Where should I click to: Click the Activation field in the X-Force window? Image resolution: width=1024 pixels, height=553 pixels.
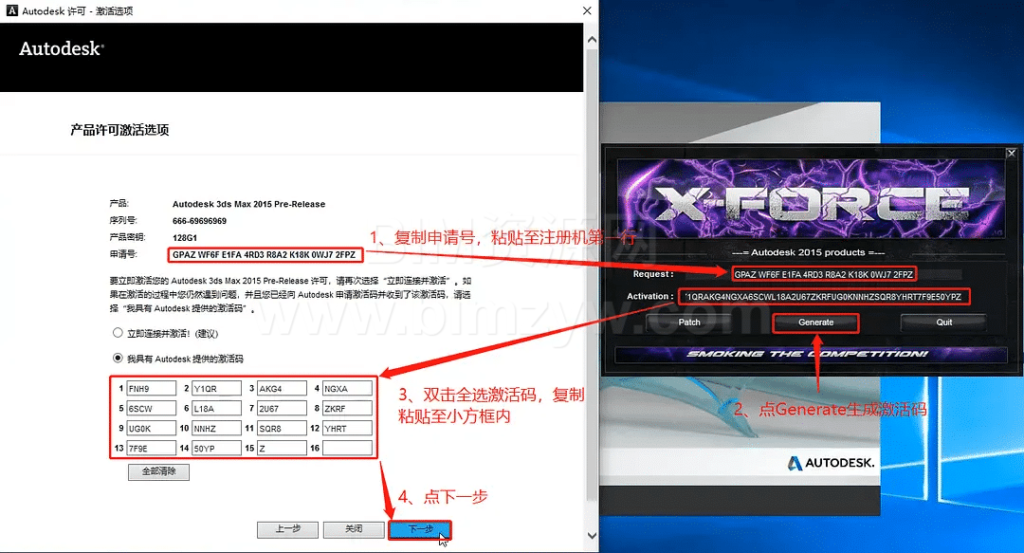click(824, 296)
